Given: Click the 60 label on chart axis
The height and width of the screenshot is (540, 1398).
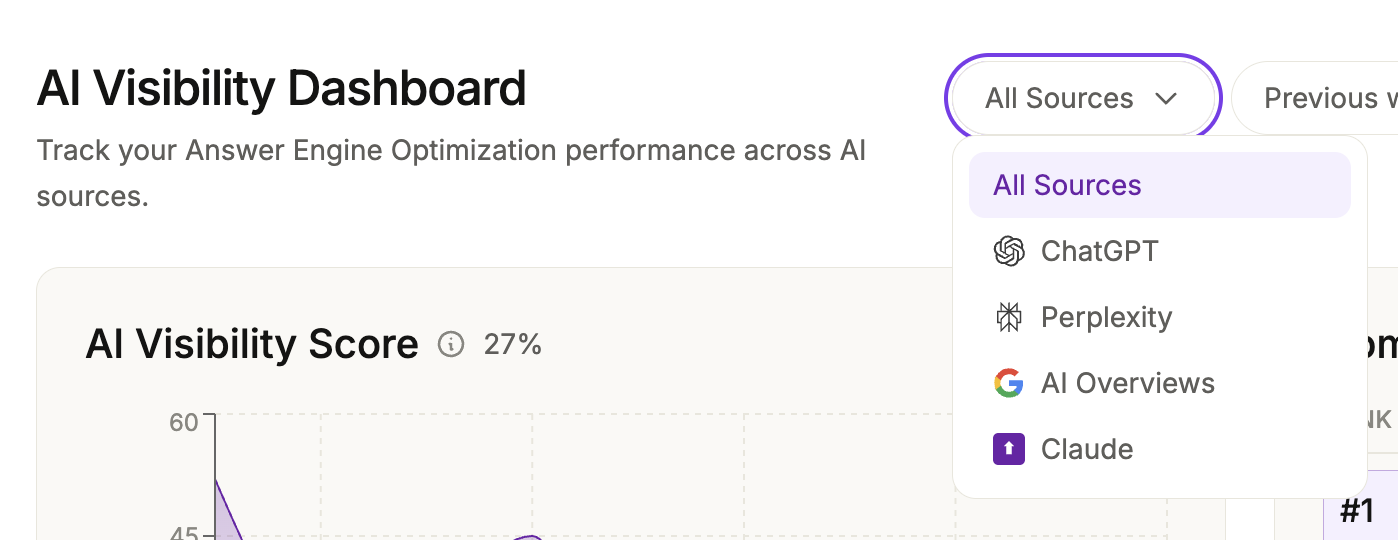Looking at the screenshot, I should (184, 422).
